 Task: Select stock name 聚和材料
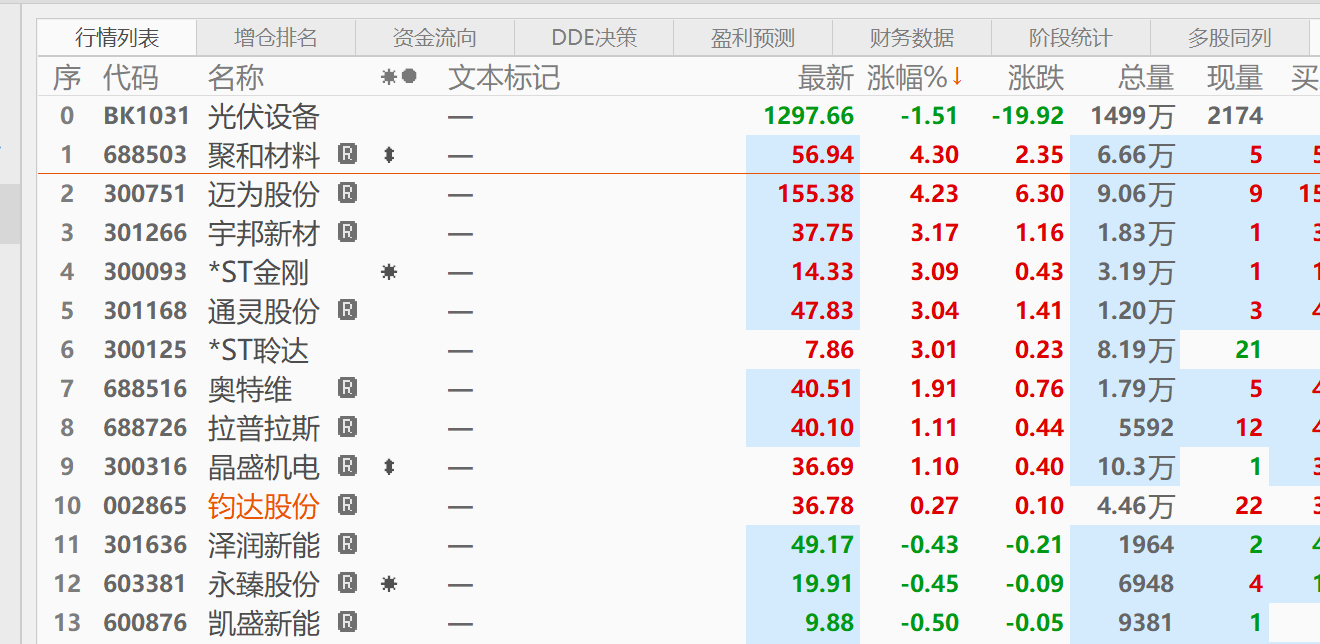[264, 155]
